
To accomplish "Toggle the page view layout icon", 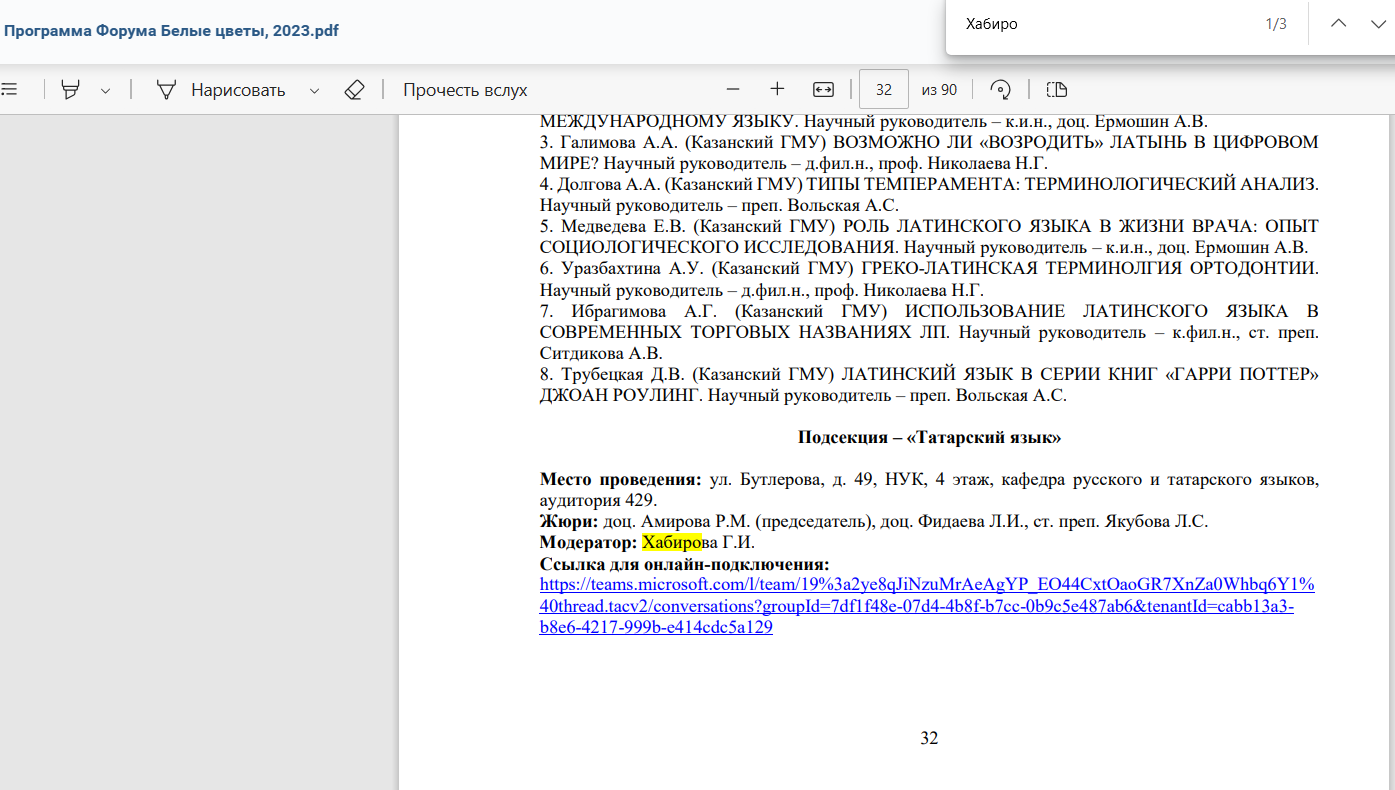I will point(1057,89).
